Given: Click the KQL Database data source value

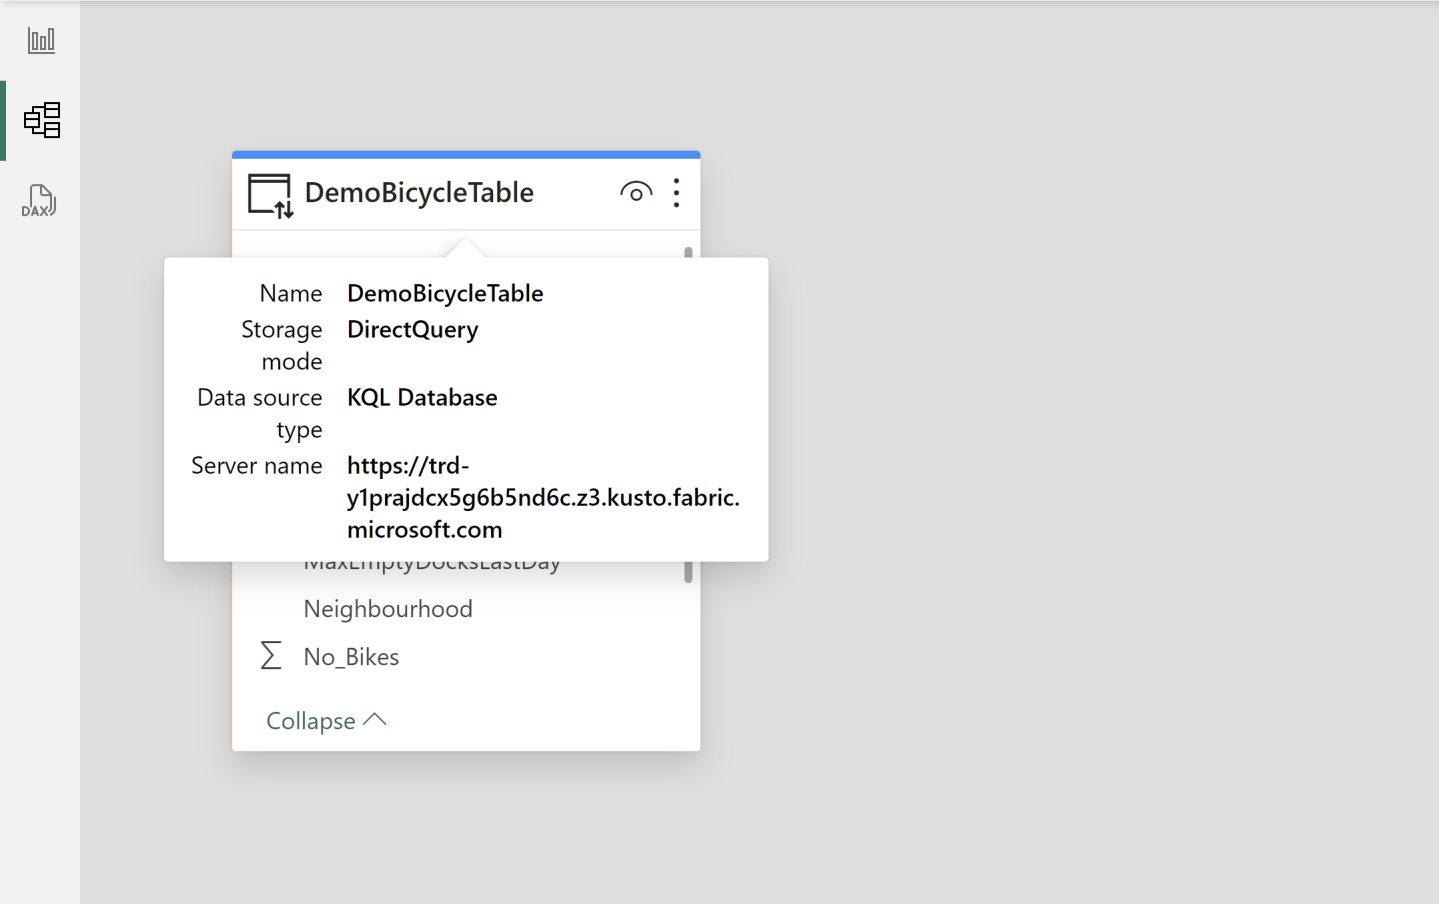Looking at the screenshot, I should [422, 397].
